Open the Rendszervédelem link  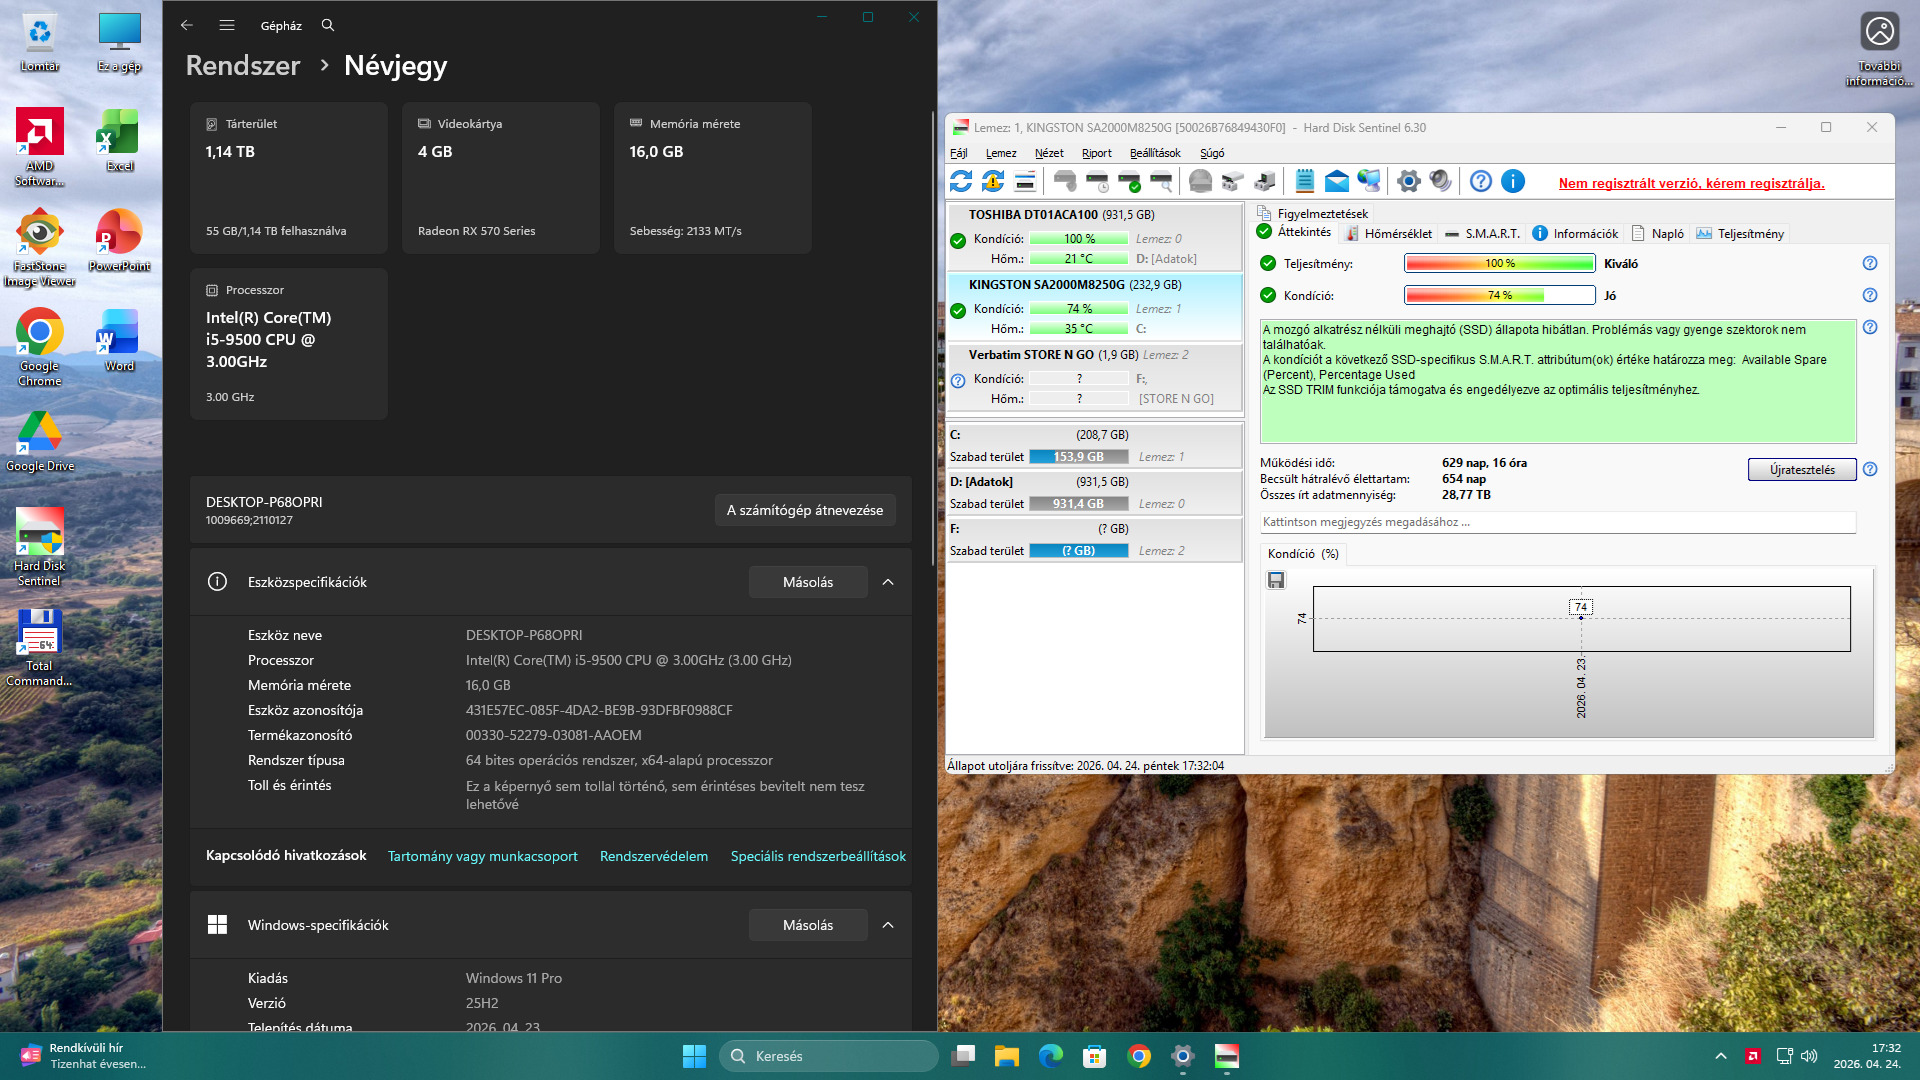coord(653,856)
